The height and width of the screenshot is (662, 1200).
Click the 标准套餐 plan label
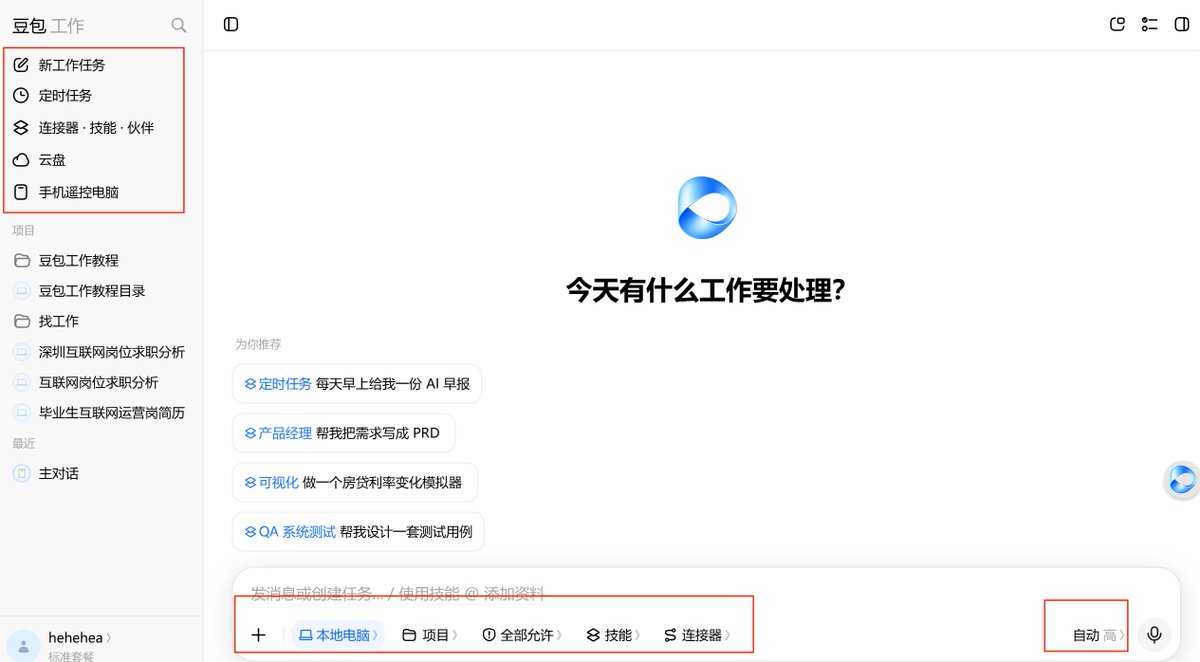click(72, 656)
